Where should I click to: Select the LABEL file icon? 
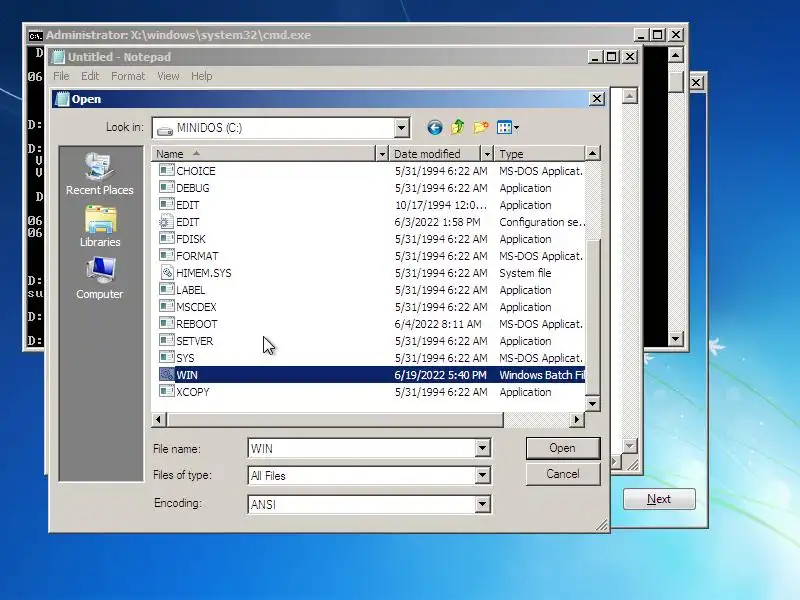point(166,289)
